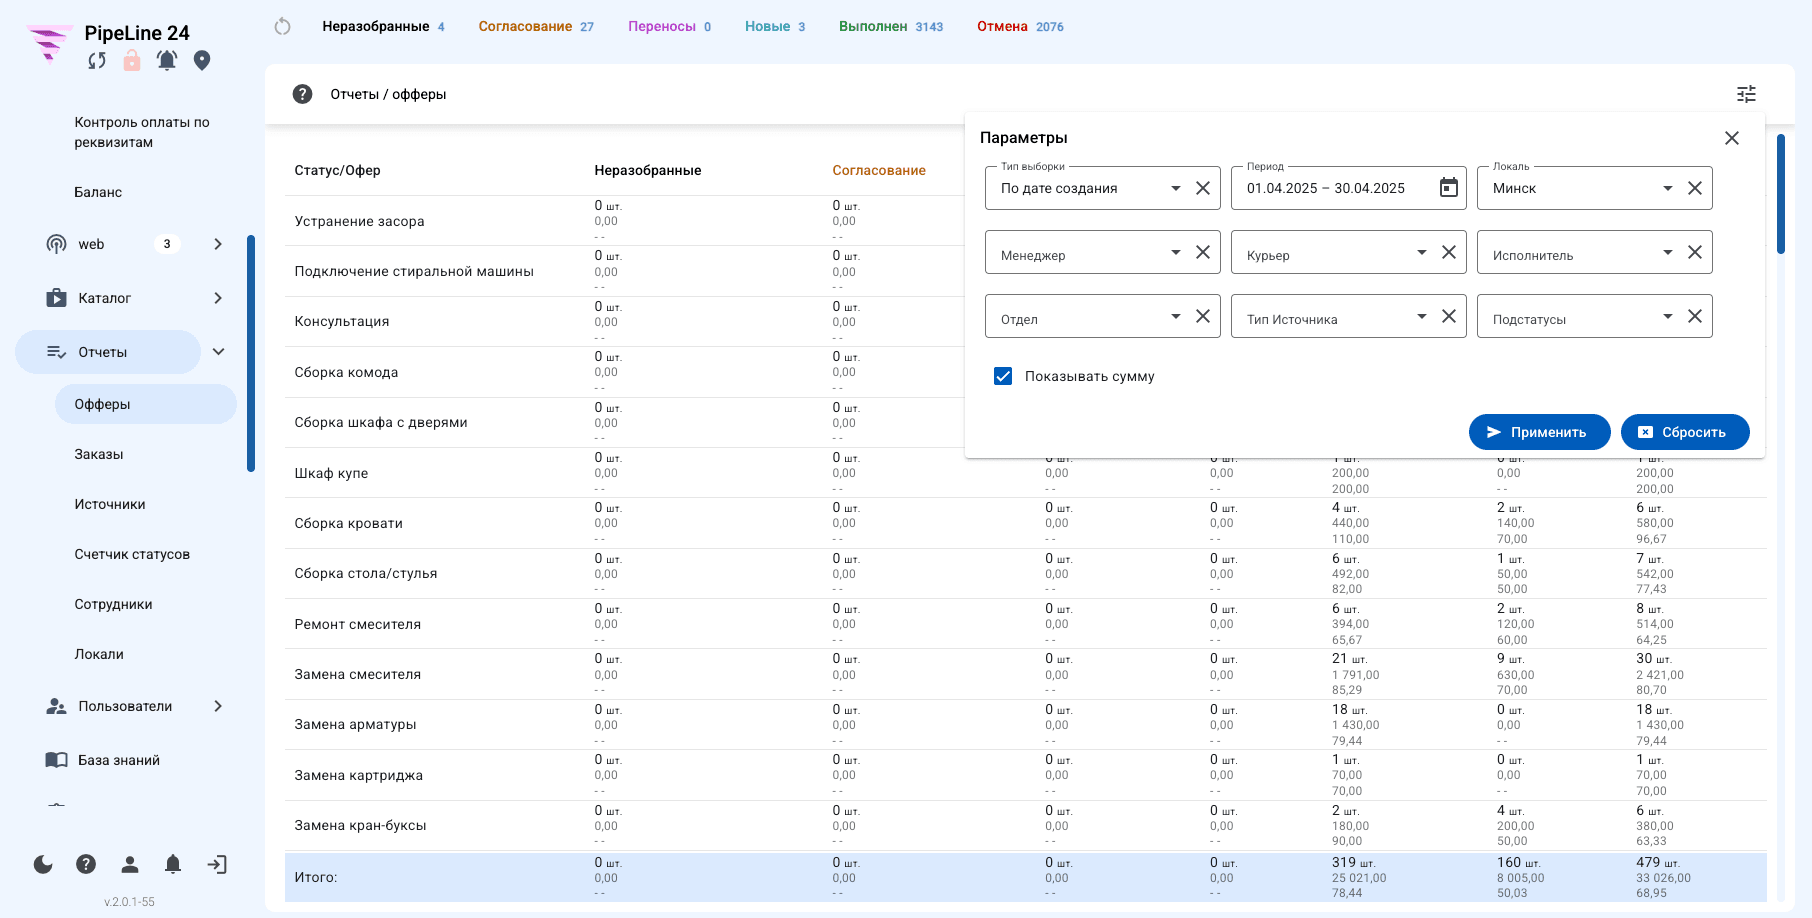The width and height of the screenshot is (1812, 918).
Task: Open Заказы report in sidebar
Action: 99,454
